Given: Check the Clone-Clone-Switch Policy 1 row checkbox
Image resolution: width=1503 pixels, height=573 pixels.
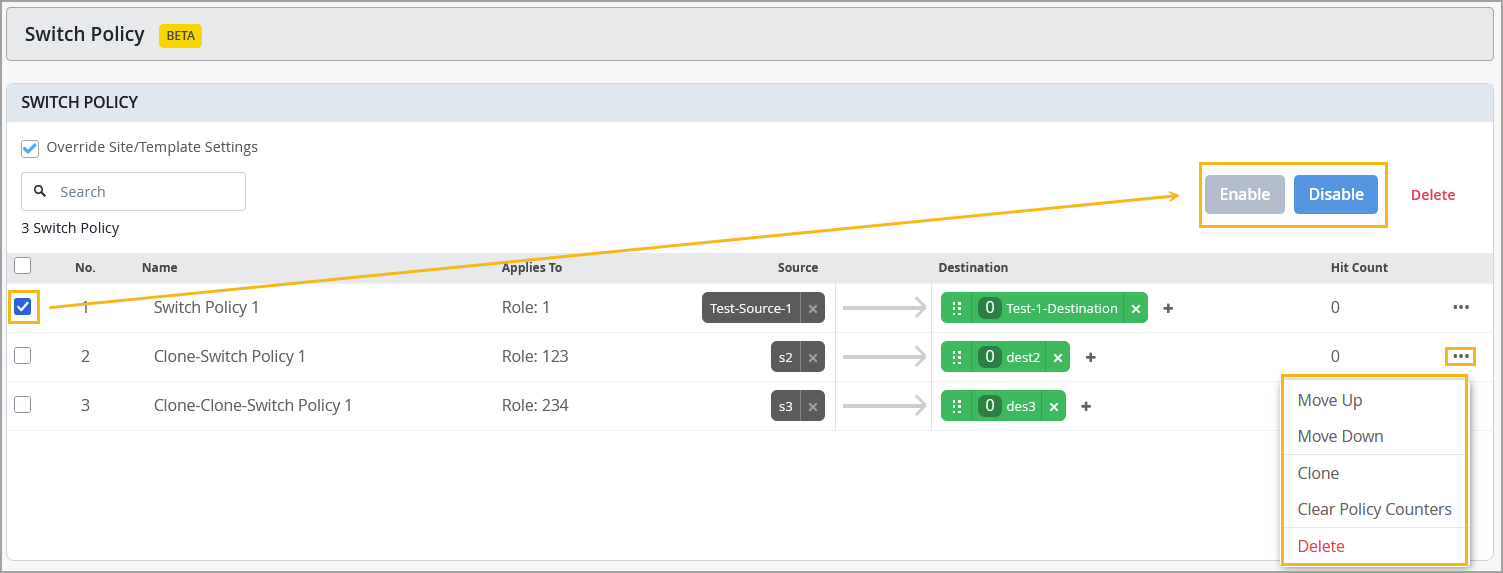Looking at the screenshot, I should pos(23,405).
